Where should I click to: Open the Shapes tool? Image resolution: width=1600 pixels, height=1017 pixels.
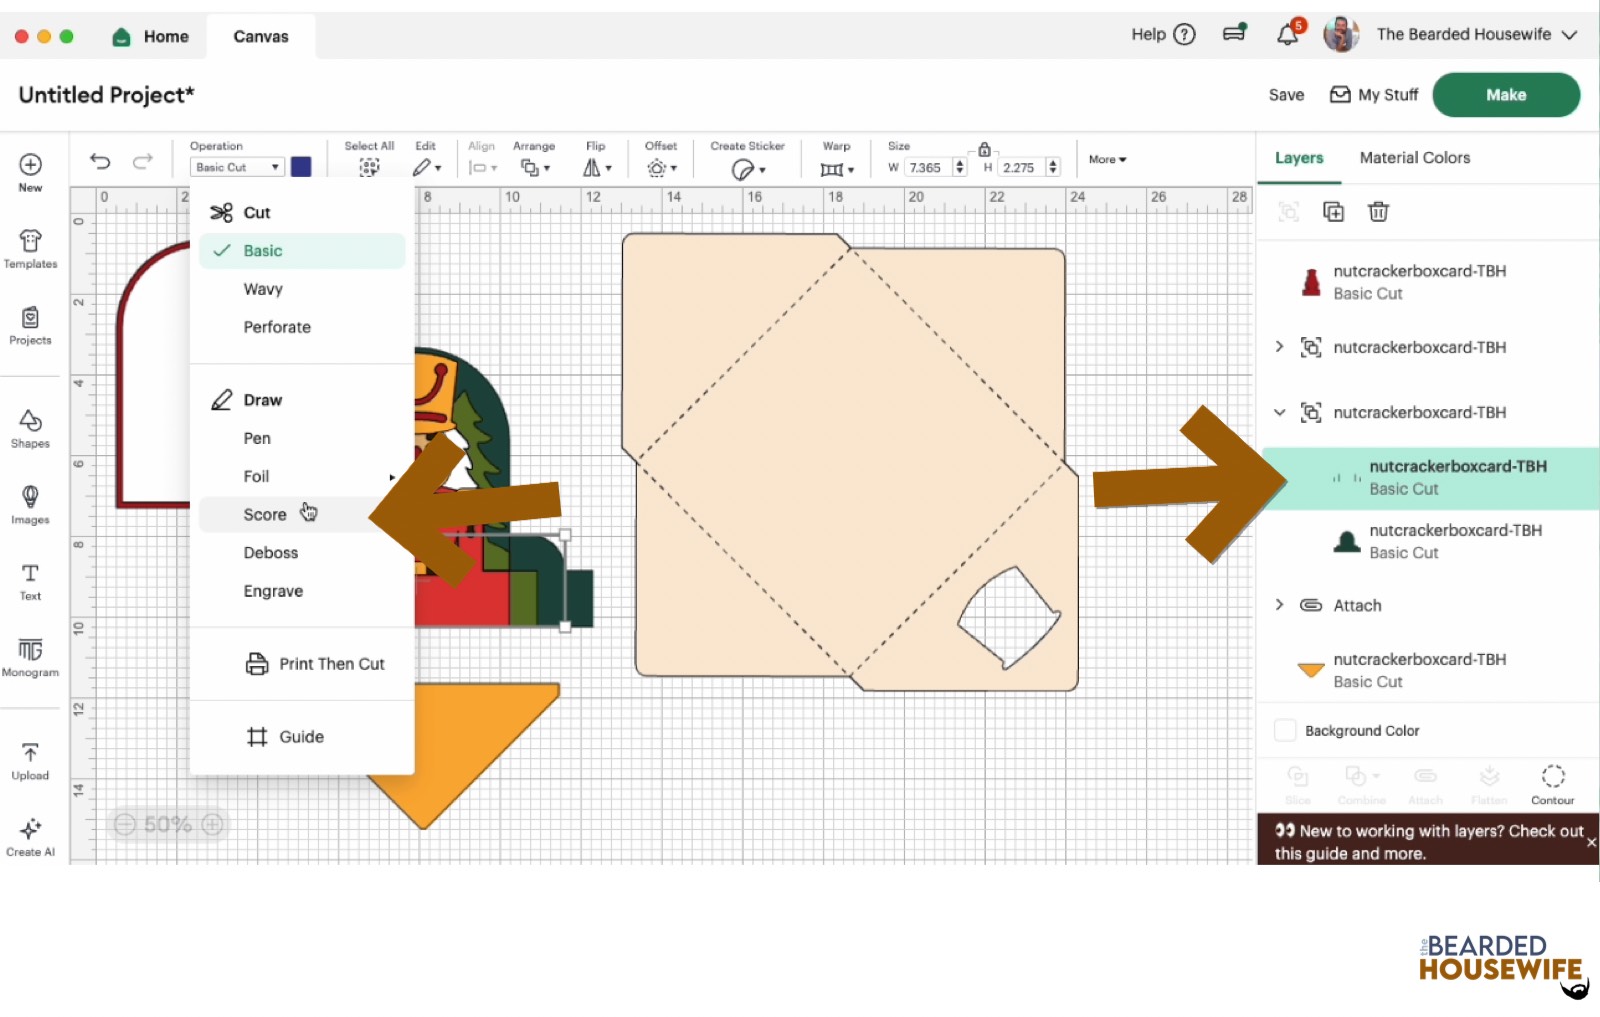coord(30,428)
